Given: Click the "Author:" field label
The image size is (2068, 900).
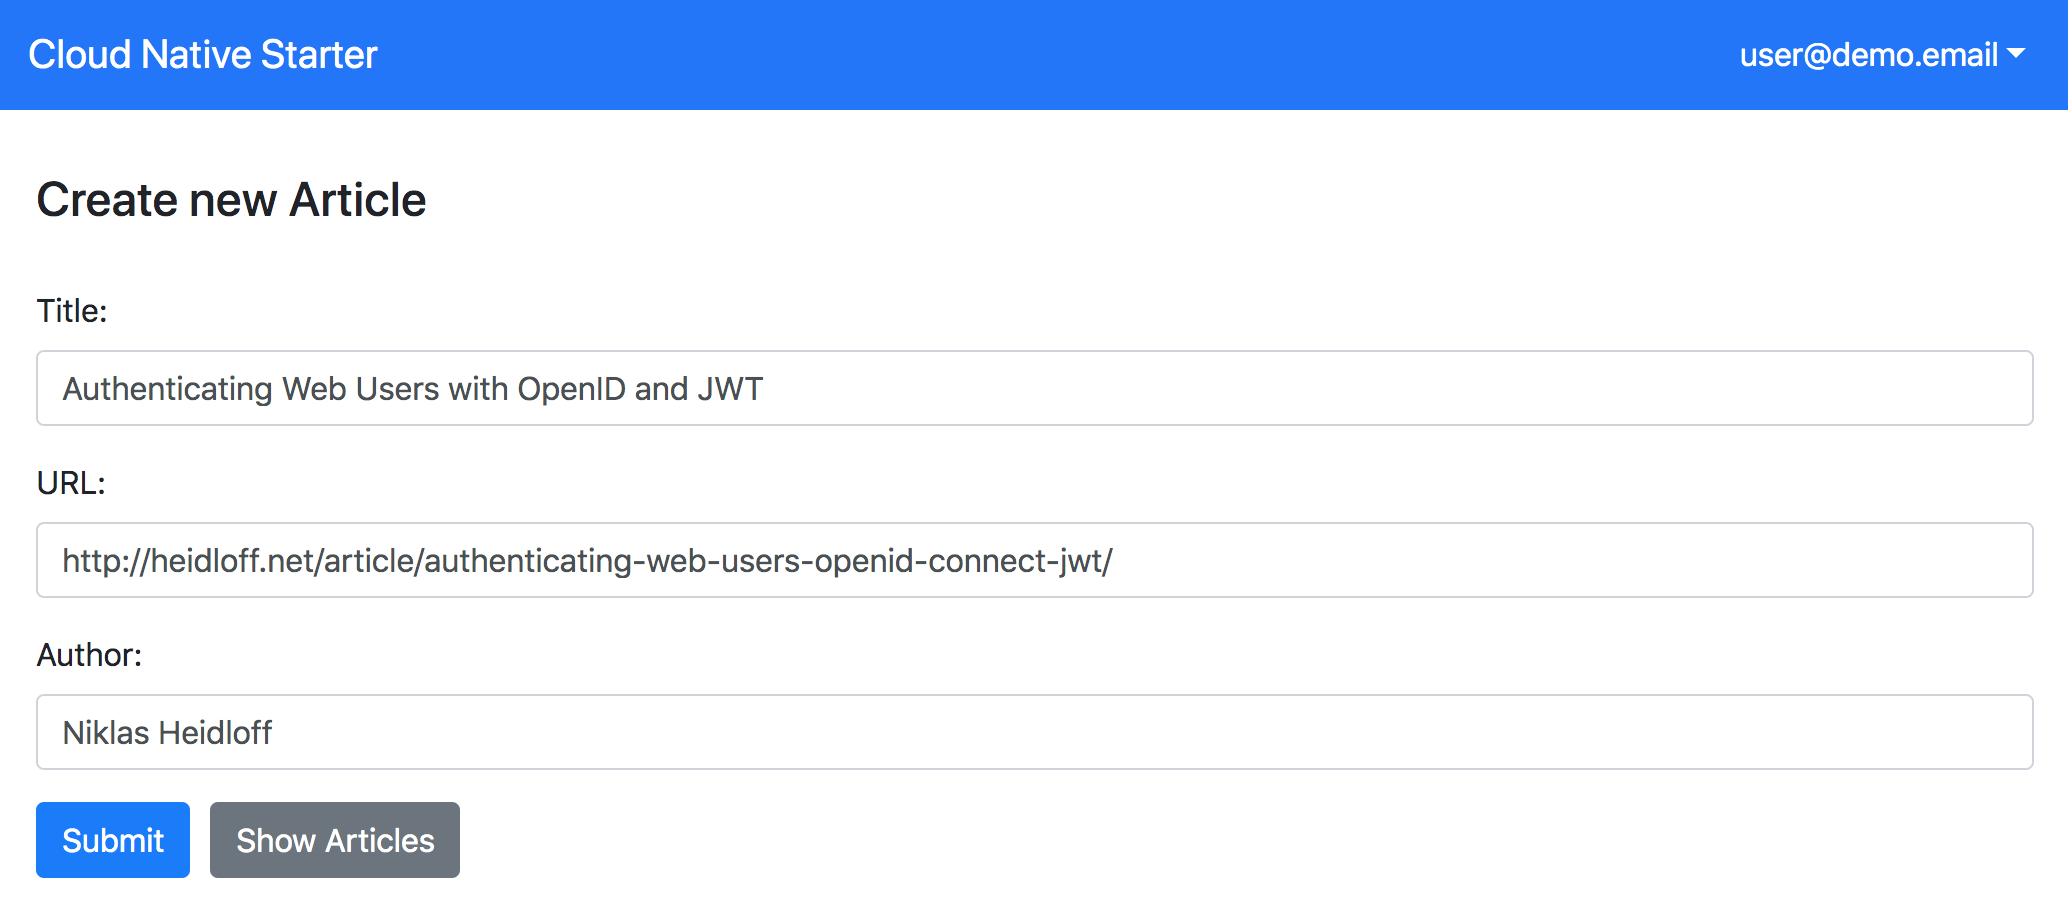Looking at the screenshot, I should click(x=90, y=655).
